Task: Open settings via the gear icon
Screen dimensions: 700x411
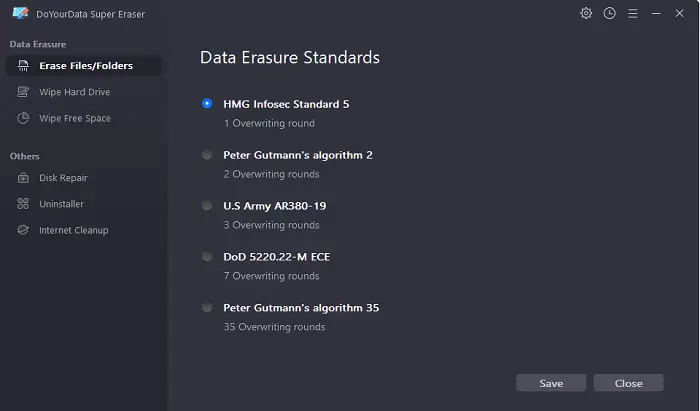Action: click(x=586, y=13)
